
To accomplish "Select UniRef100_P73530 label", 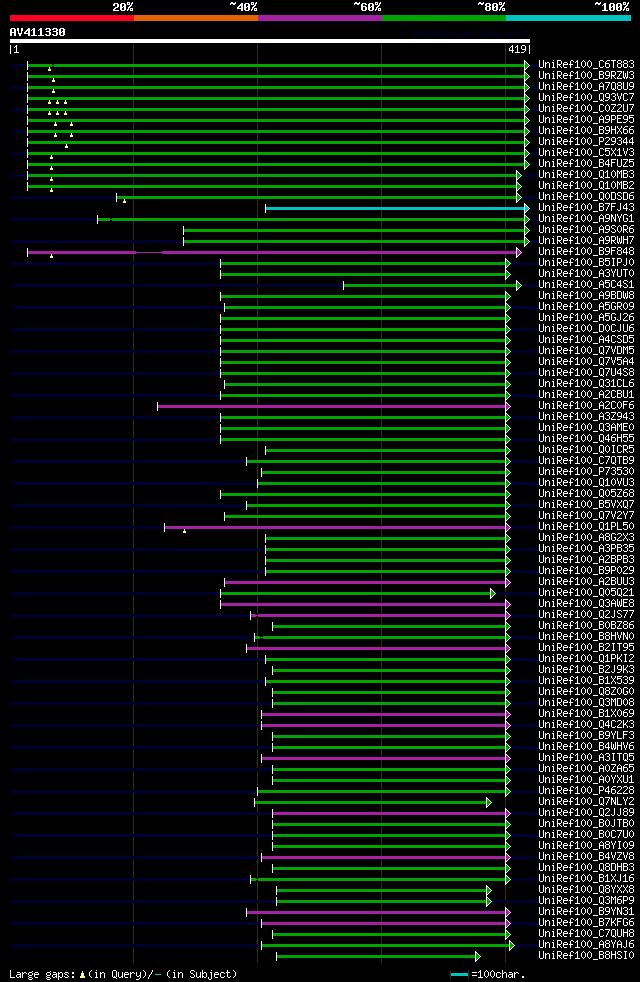I will point(586,472).
